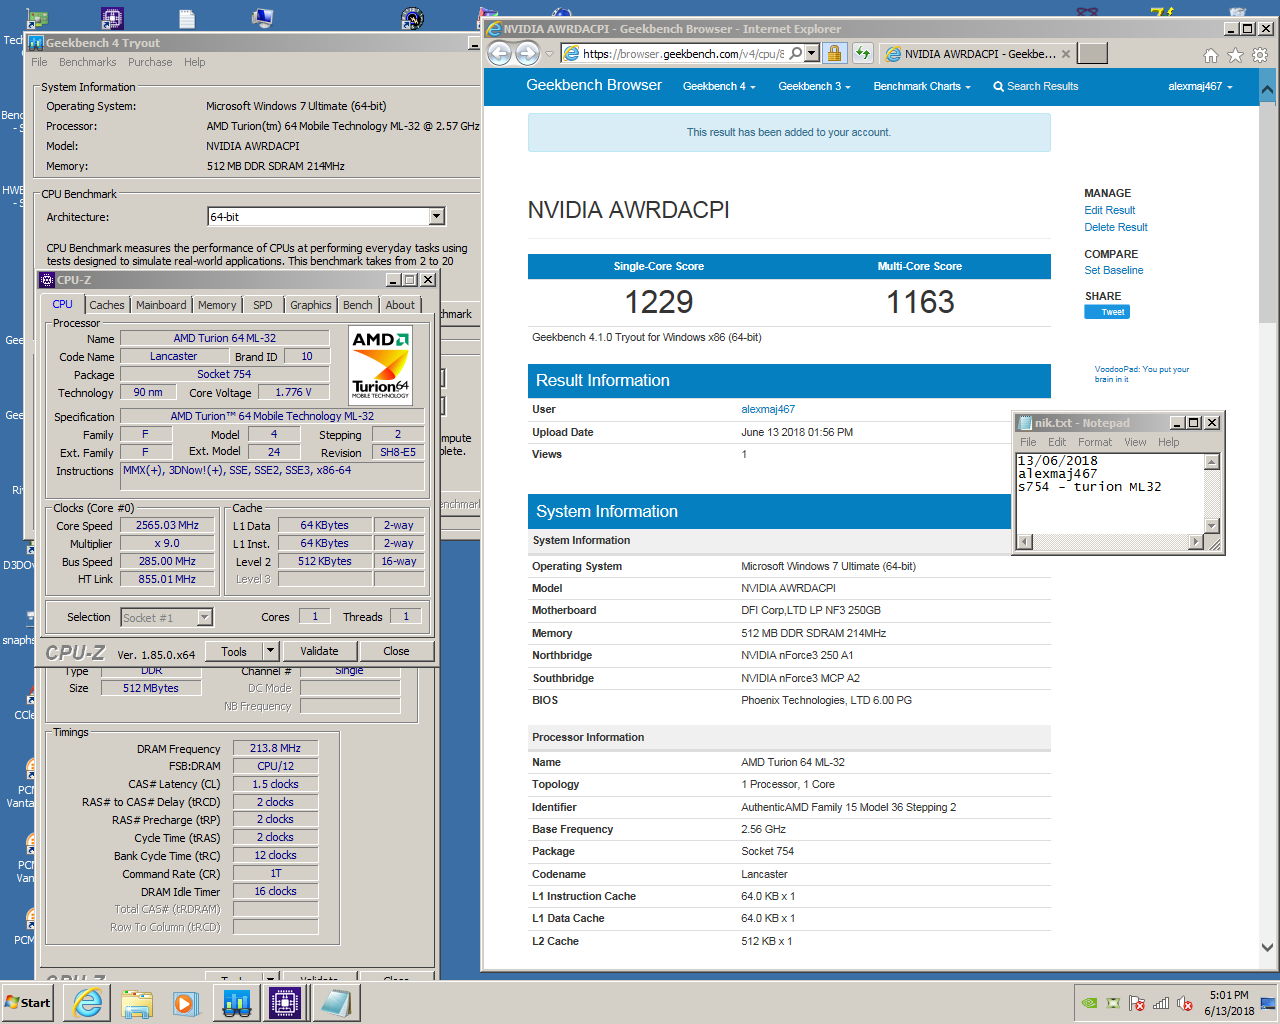Switch to the Bench tab in CPU-Z

357,305
